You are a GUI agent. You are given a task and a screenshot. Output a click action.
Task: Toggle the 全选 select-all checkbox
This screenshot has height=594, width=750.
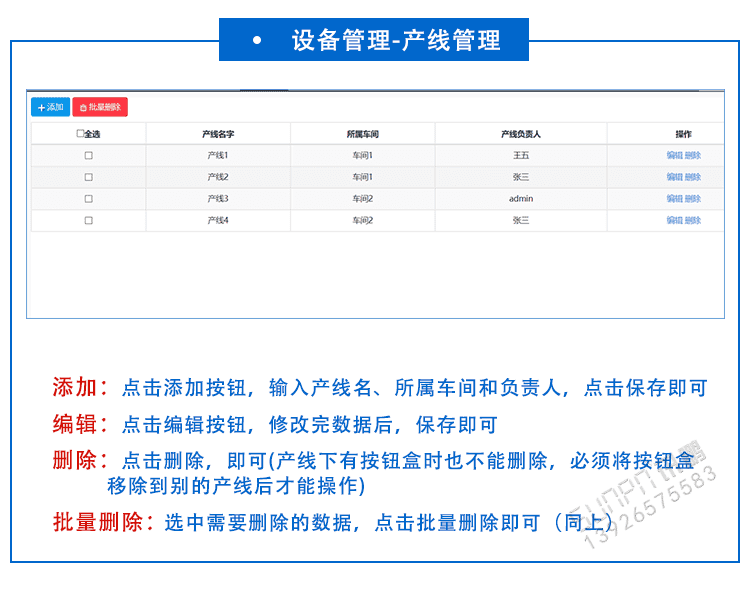pos(80,134)
